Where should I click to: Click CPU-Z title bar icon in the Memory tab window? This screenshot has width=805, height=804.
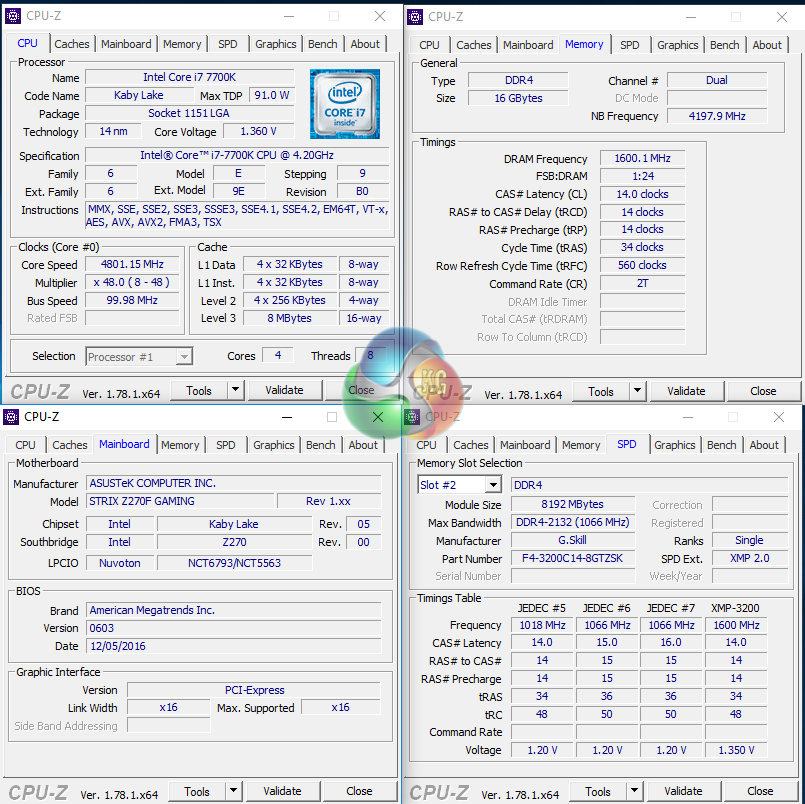tap(415, 16)
